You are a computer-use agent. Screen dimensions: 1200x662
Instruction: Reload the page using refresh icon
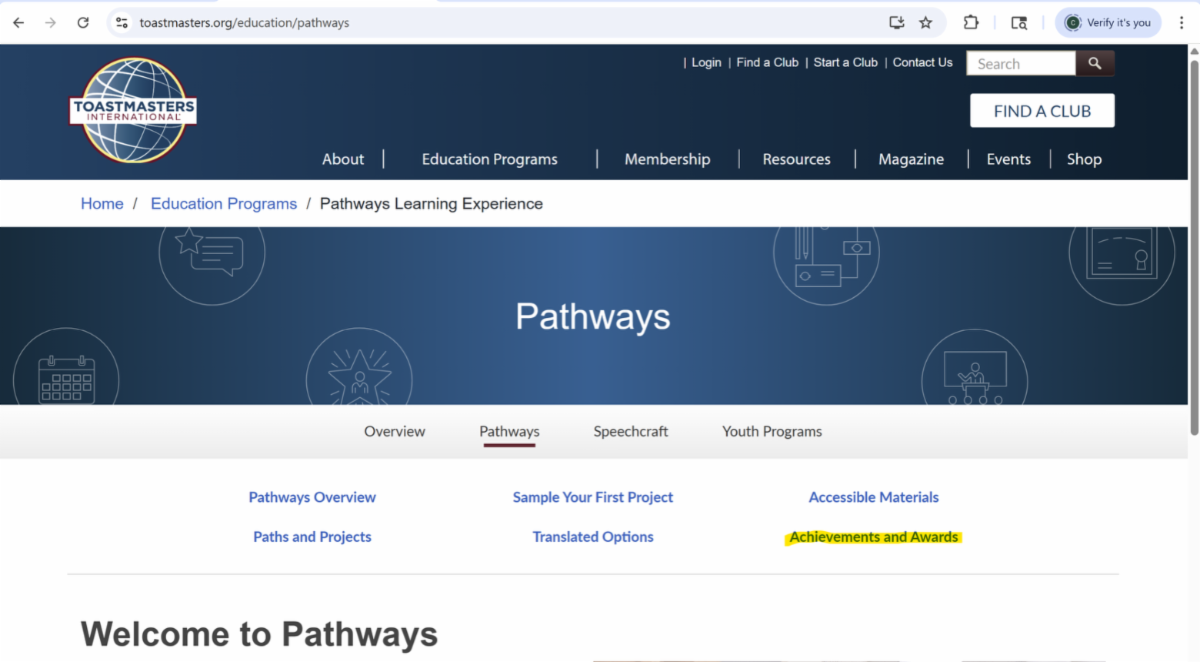click(83, 23)
